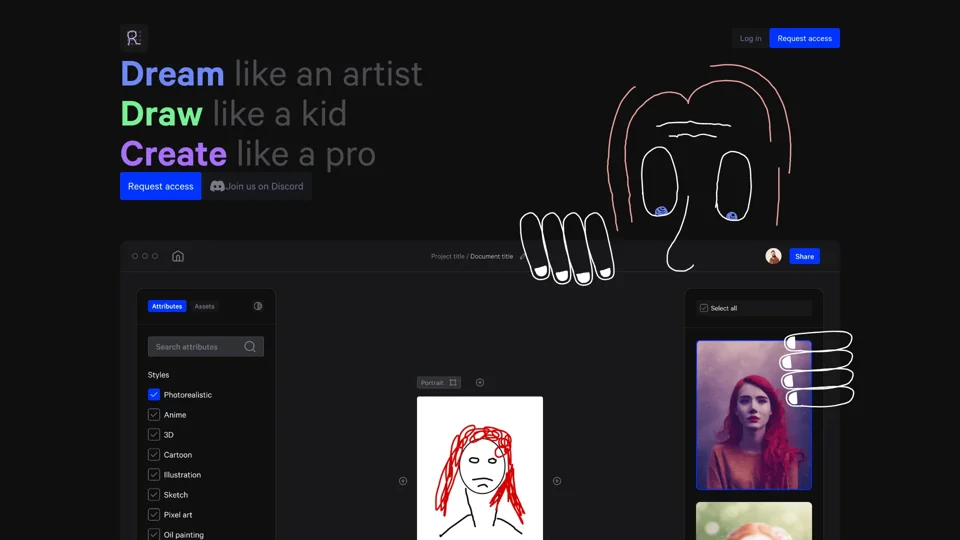Click the search magnifier in the attributes field

(250, 347)
